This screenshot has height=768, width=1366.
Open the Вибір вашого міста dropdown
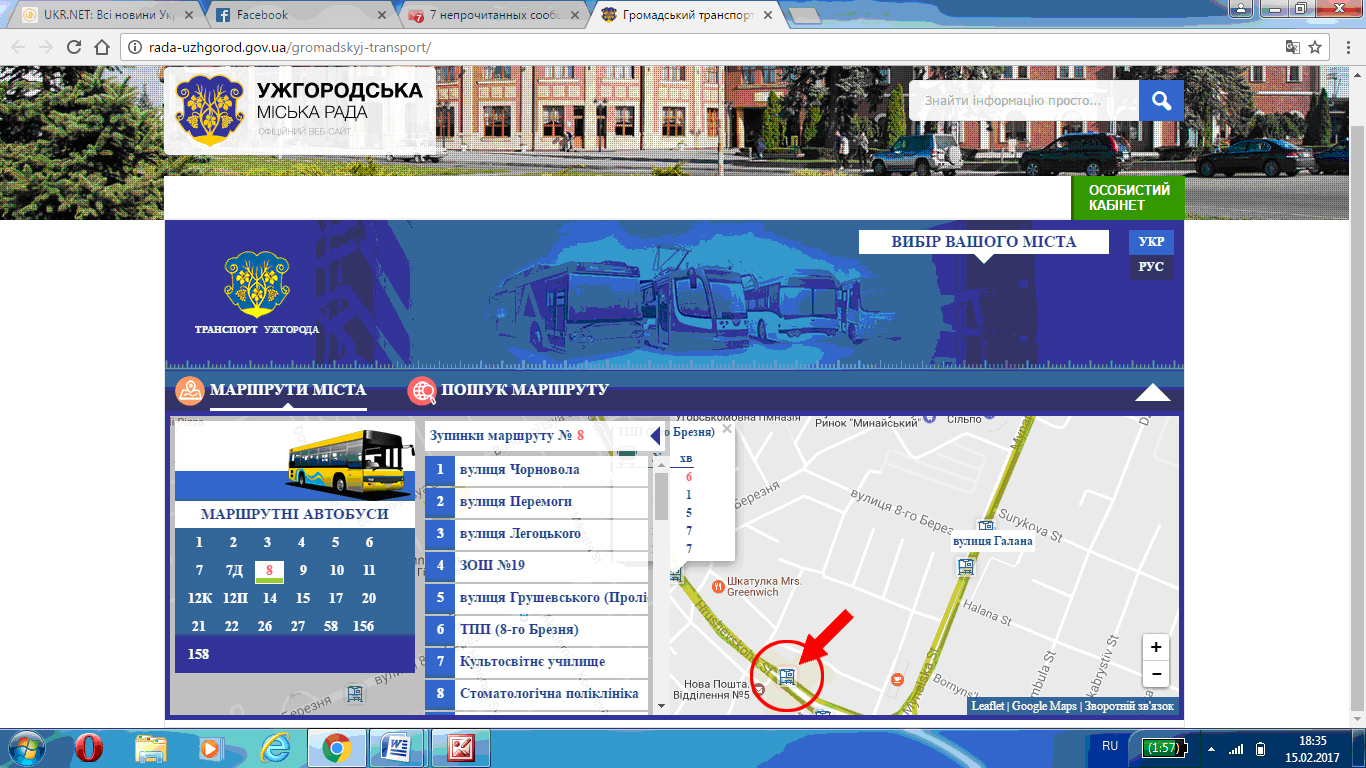point(984,242)
